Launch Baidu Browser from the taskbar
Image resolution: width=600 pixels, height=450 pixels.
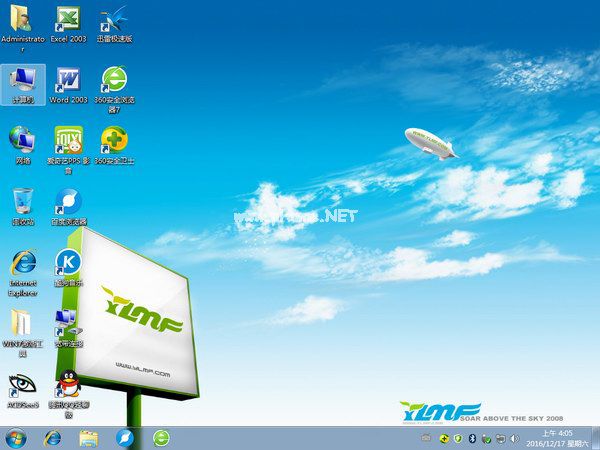125,439
